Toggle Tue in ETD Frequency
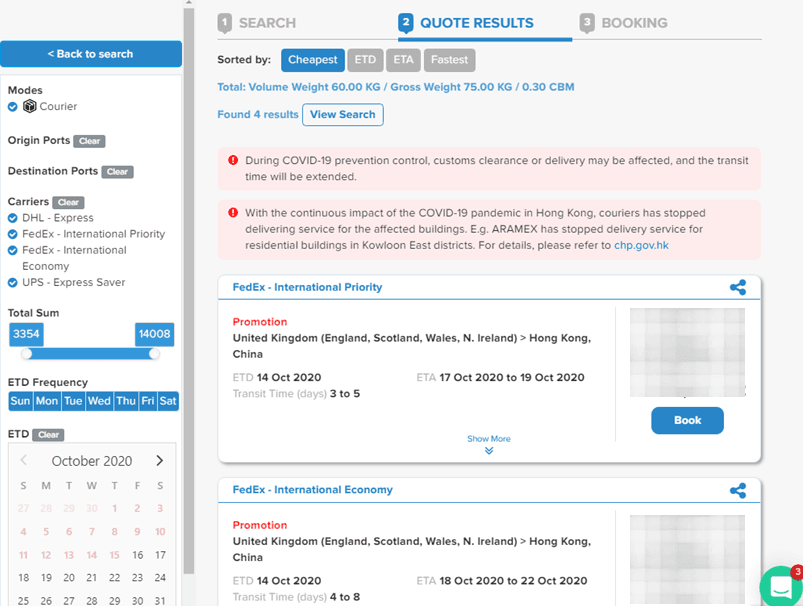 coord(73,401)
